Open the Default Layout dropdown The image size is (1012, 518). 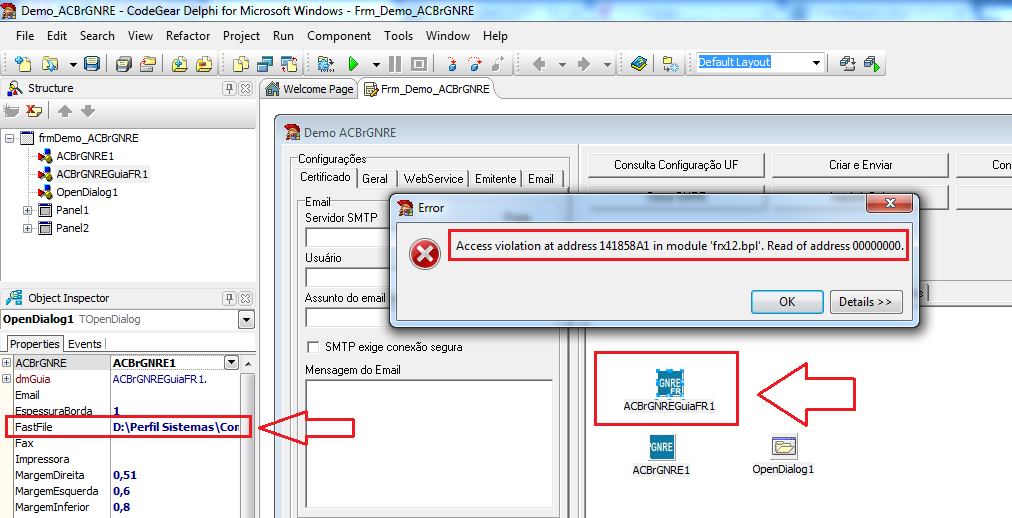pos(816,63)
